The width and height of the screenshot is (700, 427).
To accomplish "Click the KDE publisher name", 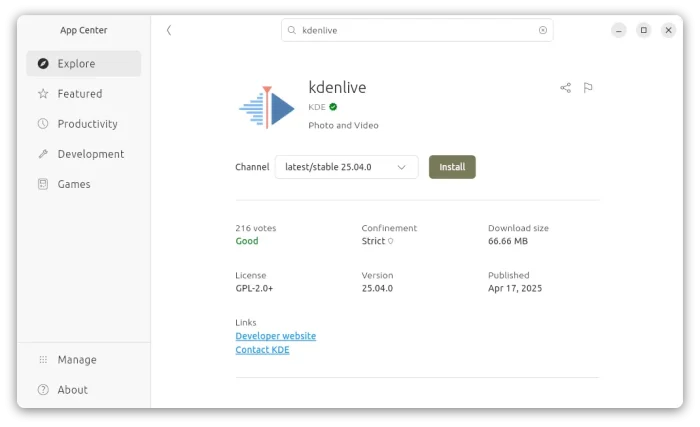I will tap(317, 107).
